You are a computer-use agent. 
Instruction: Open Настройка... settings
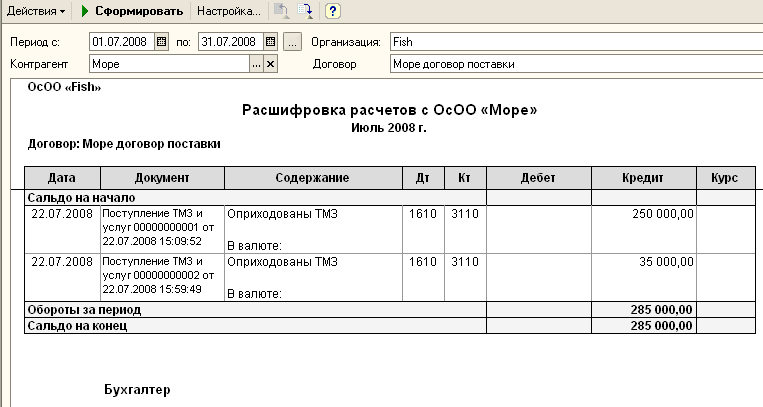(229, 11)
